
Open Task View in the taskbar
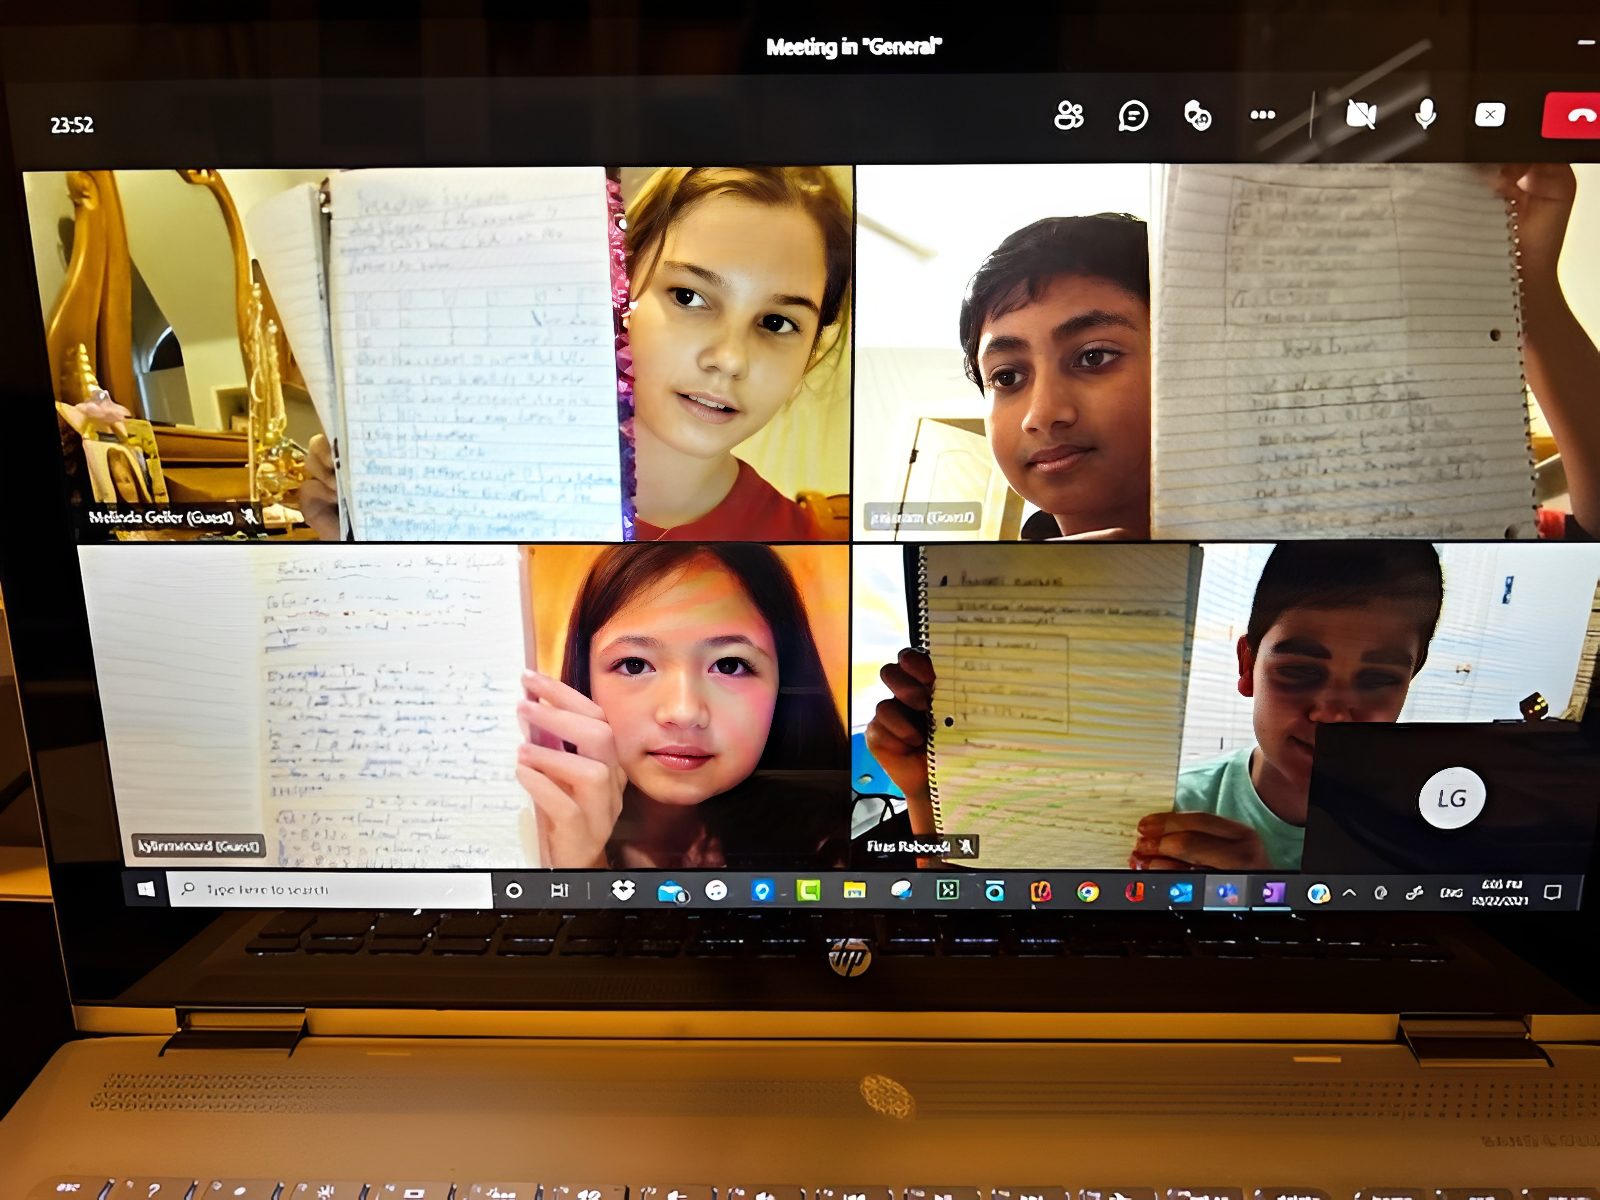(560, 890)
